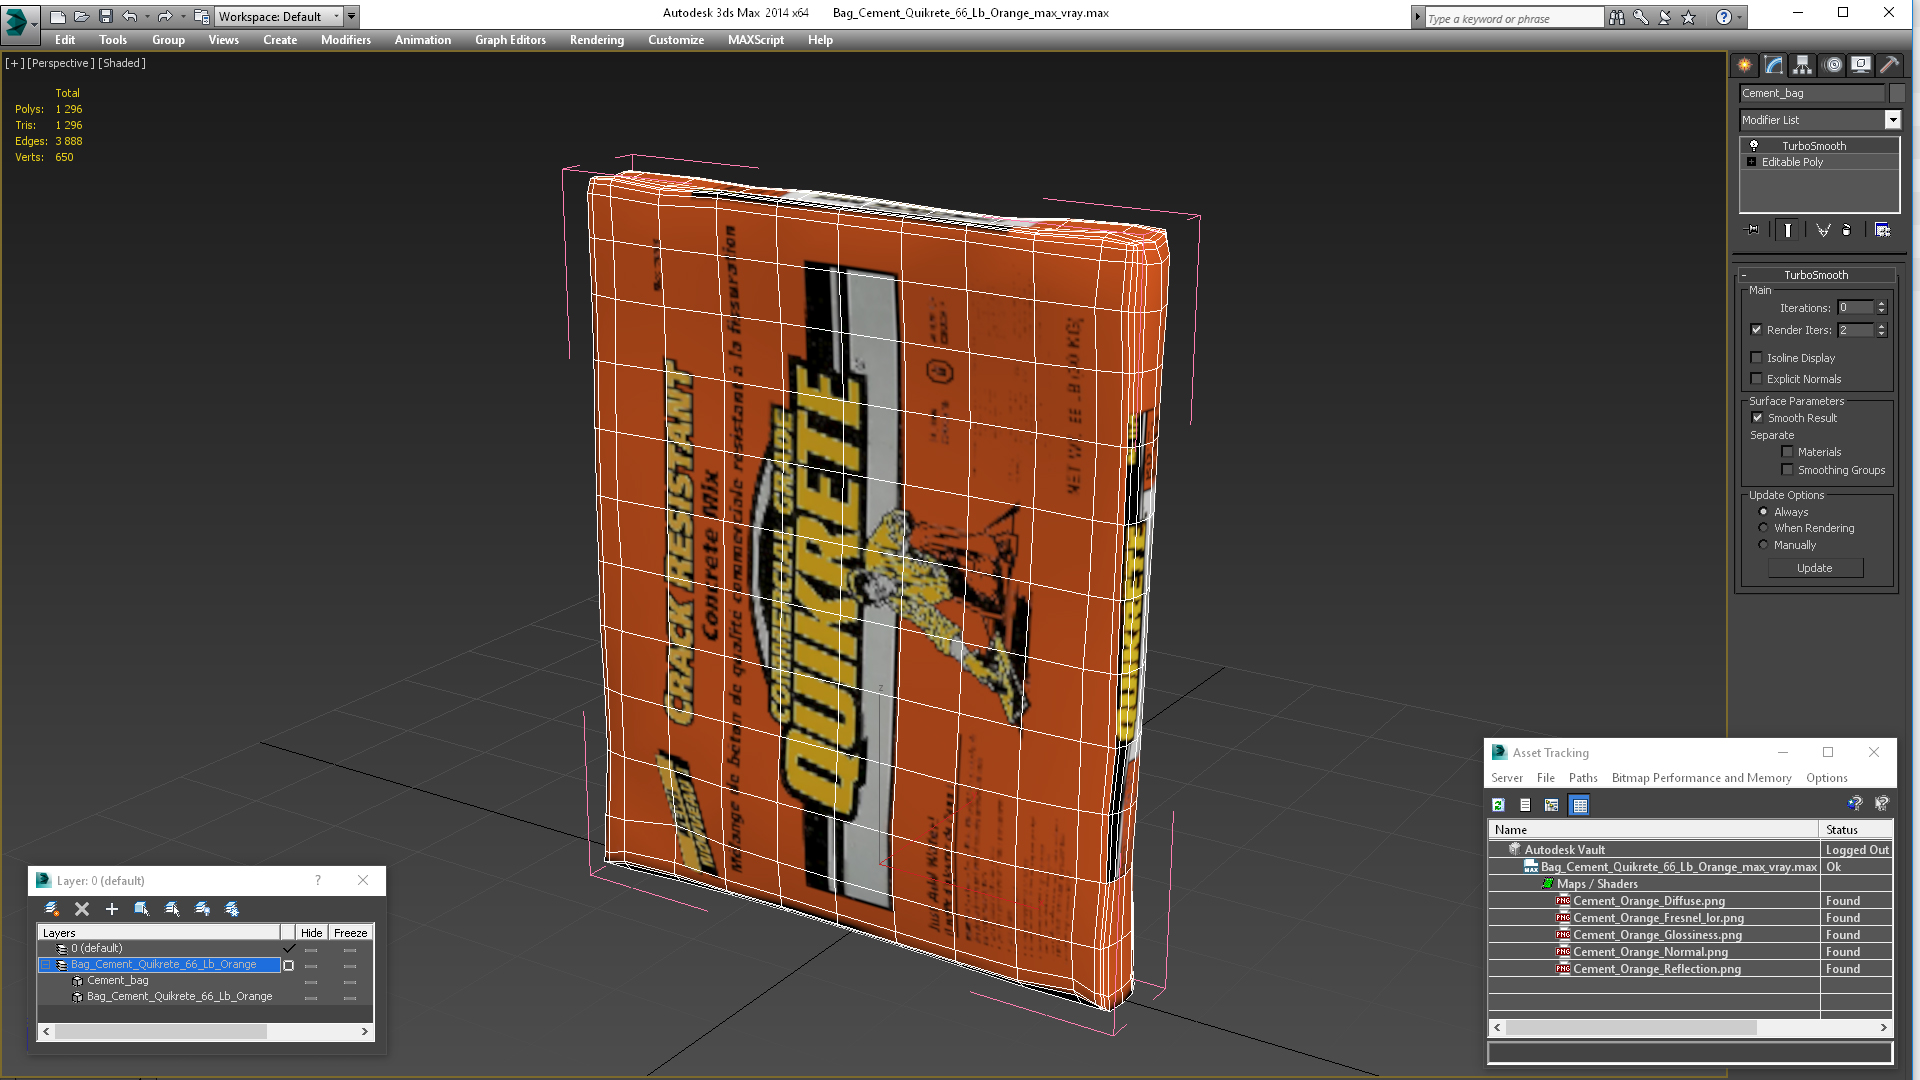Open the Hierarchy command panel tab
The width and height of the screenshot is (1920, 1080).
click(x=1803, y=65)
